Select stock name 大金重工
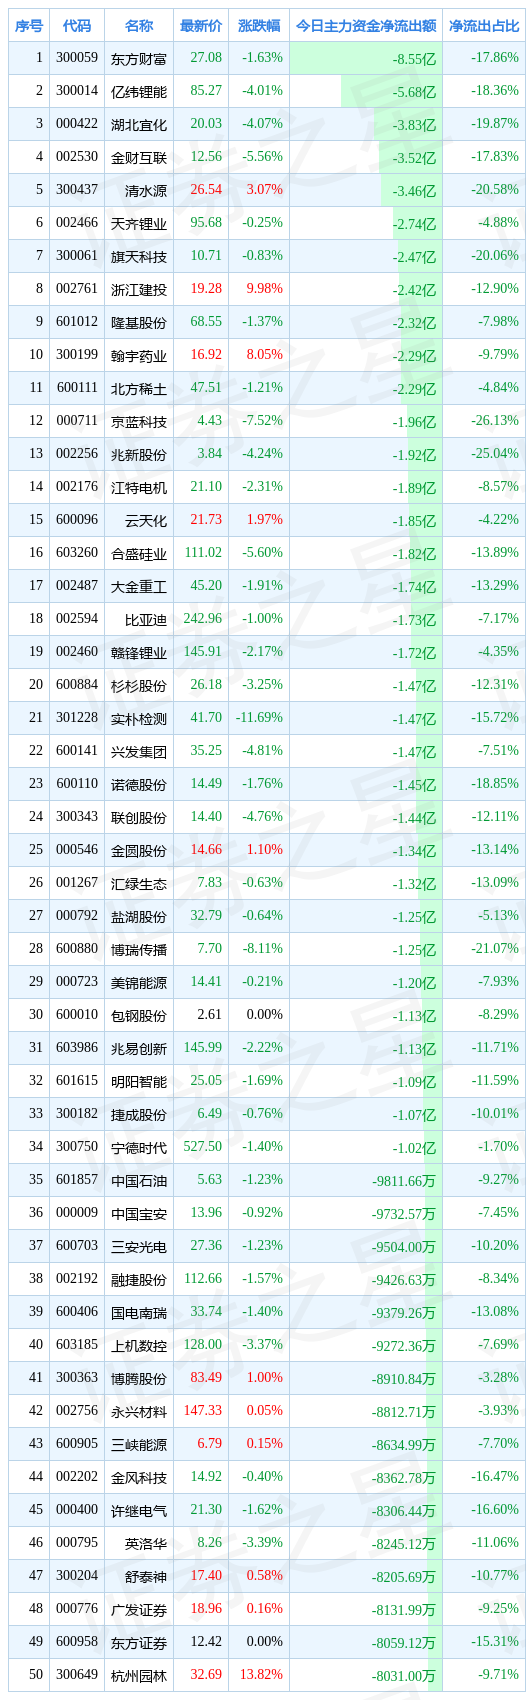 (139, 587)
